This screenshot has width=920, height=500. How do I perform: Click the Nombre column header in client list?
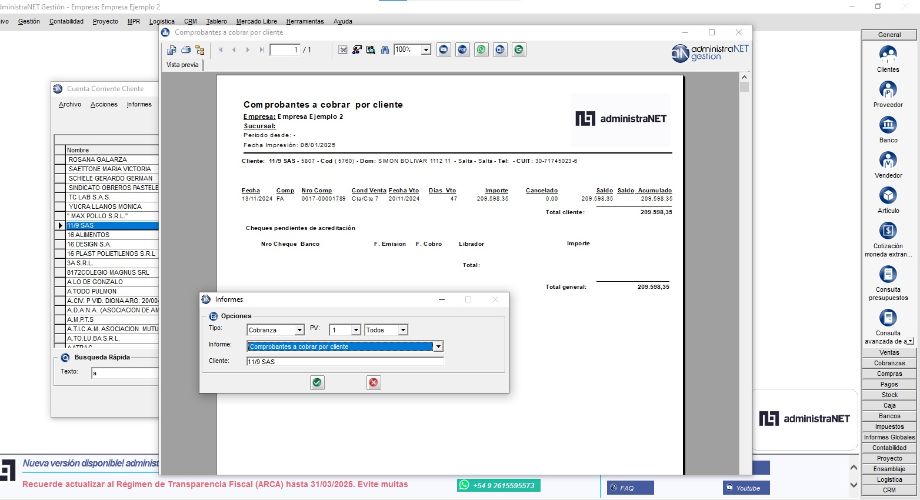pyautogui.click(x=112, y=150)
